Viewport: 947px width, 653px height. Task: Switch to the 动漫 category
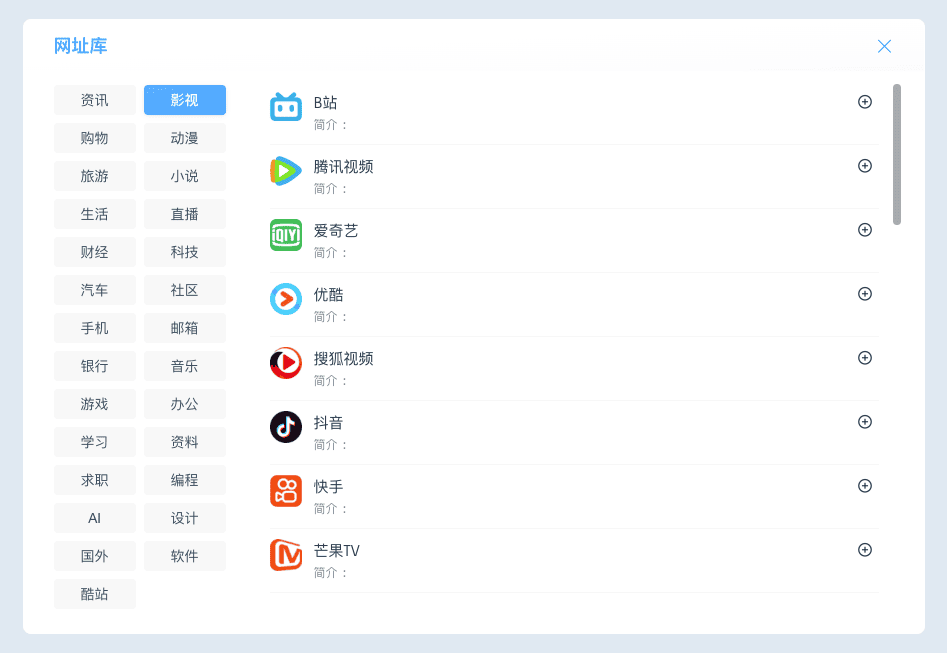tap(185, 138)
